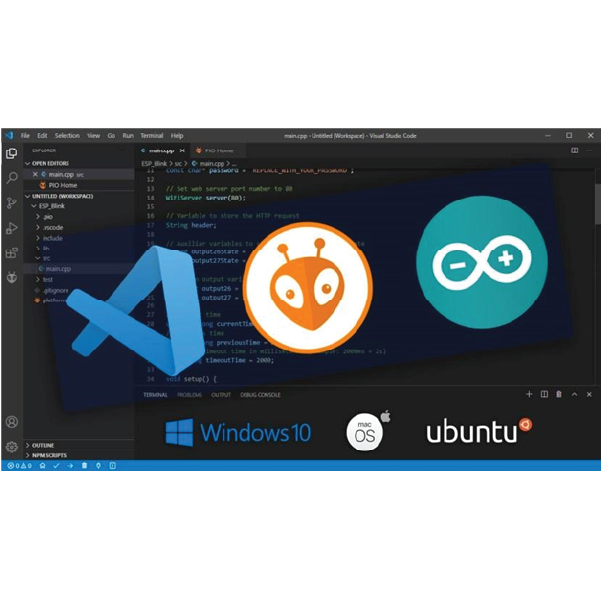Click code line 17 String header
This screenshot has width=601, height=600.
point(191,225)
